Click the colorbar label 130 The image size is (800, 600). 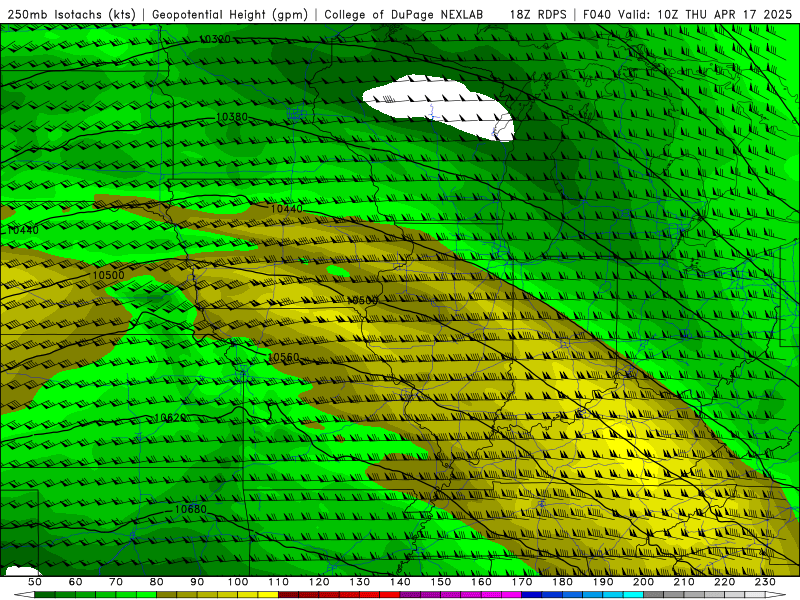359,582
